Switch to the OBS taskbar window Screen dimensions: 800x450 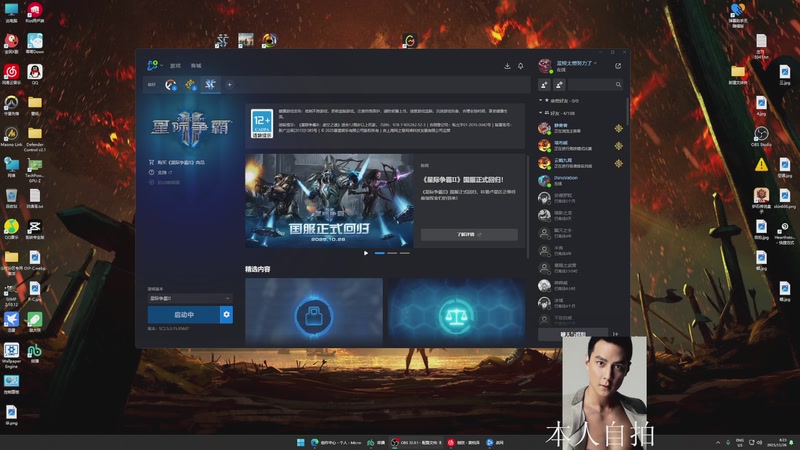point(416,442)
